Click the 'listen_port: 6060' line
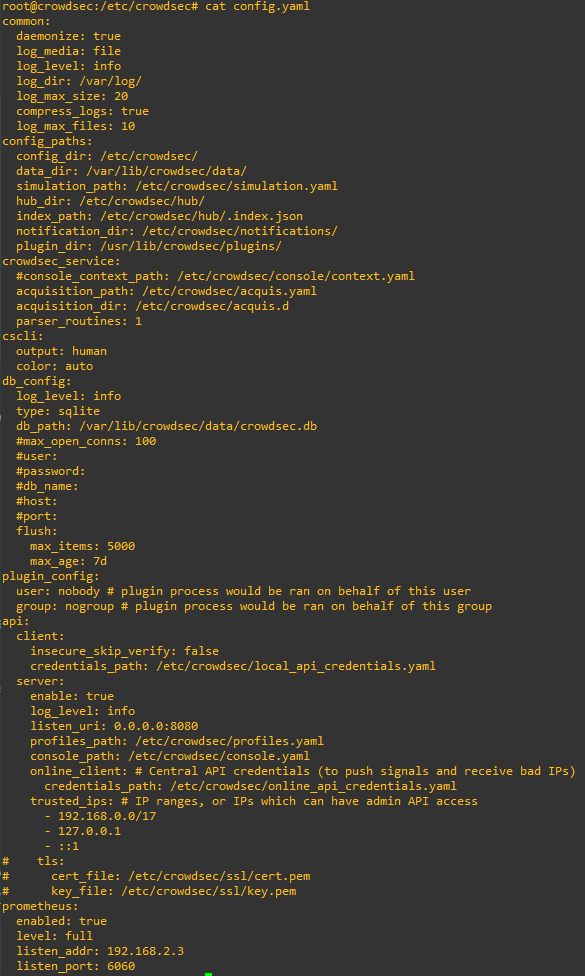The image size is (585, 976). click(75, 966)
